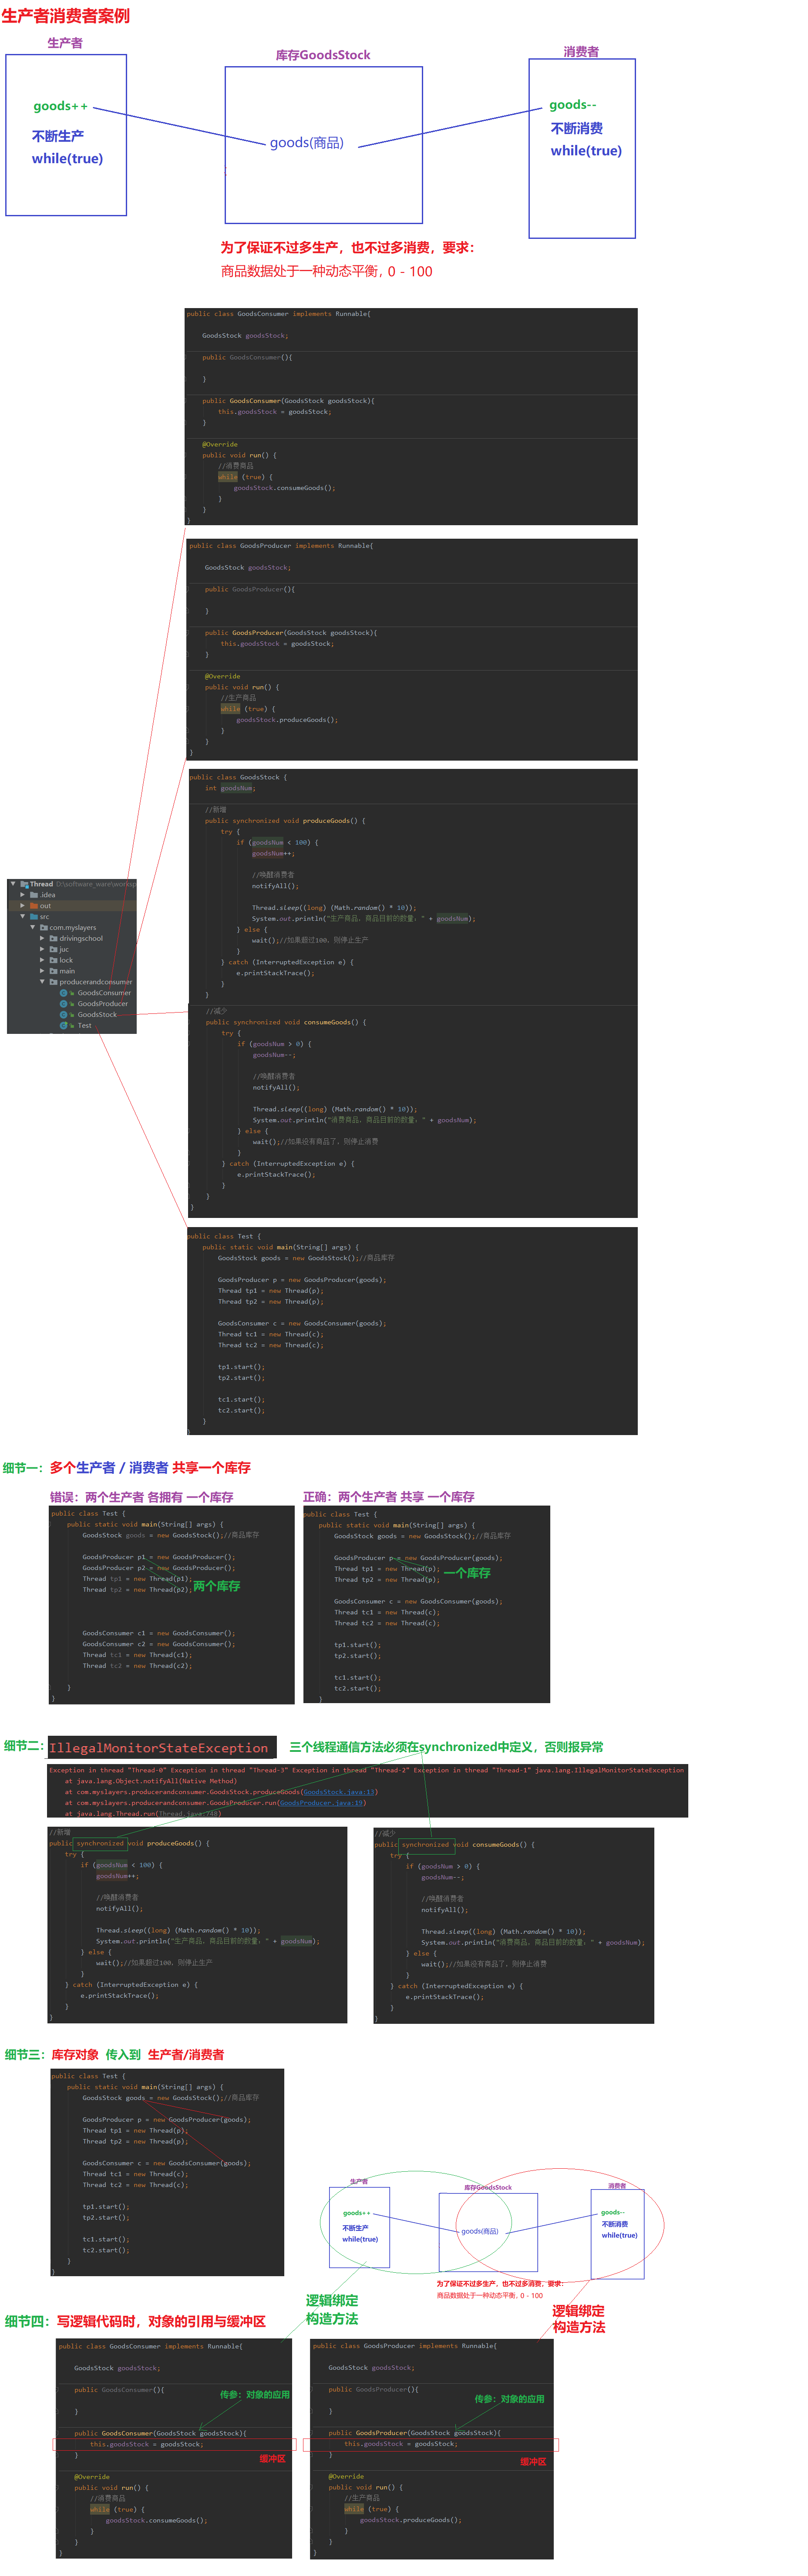Collapse the producerandconsumer package
808x2576 pixels.
[42, 982]
